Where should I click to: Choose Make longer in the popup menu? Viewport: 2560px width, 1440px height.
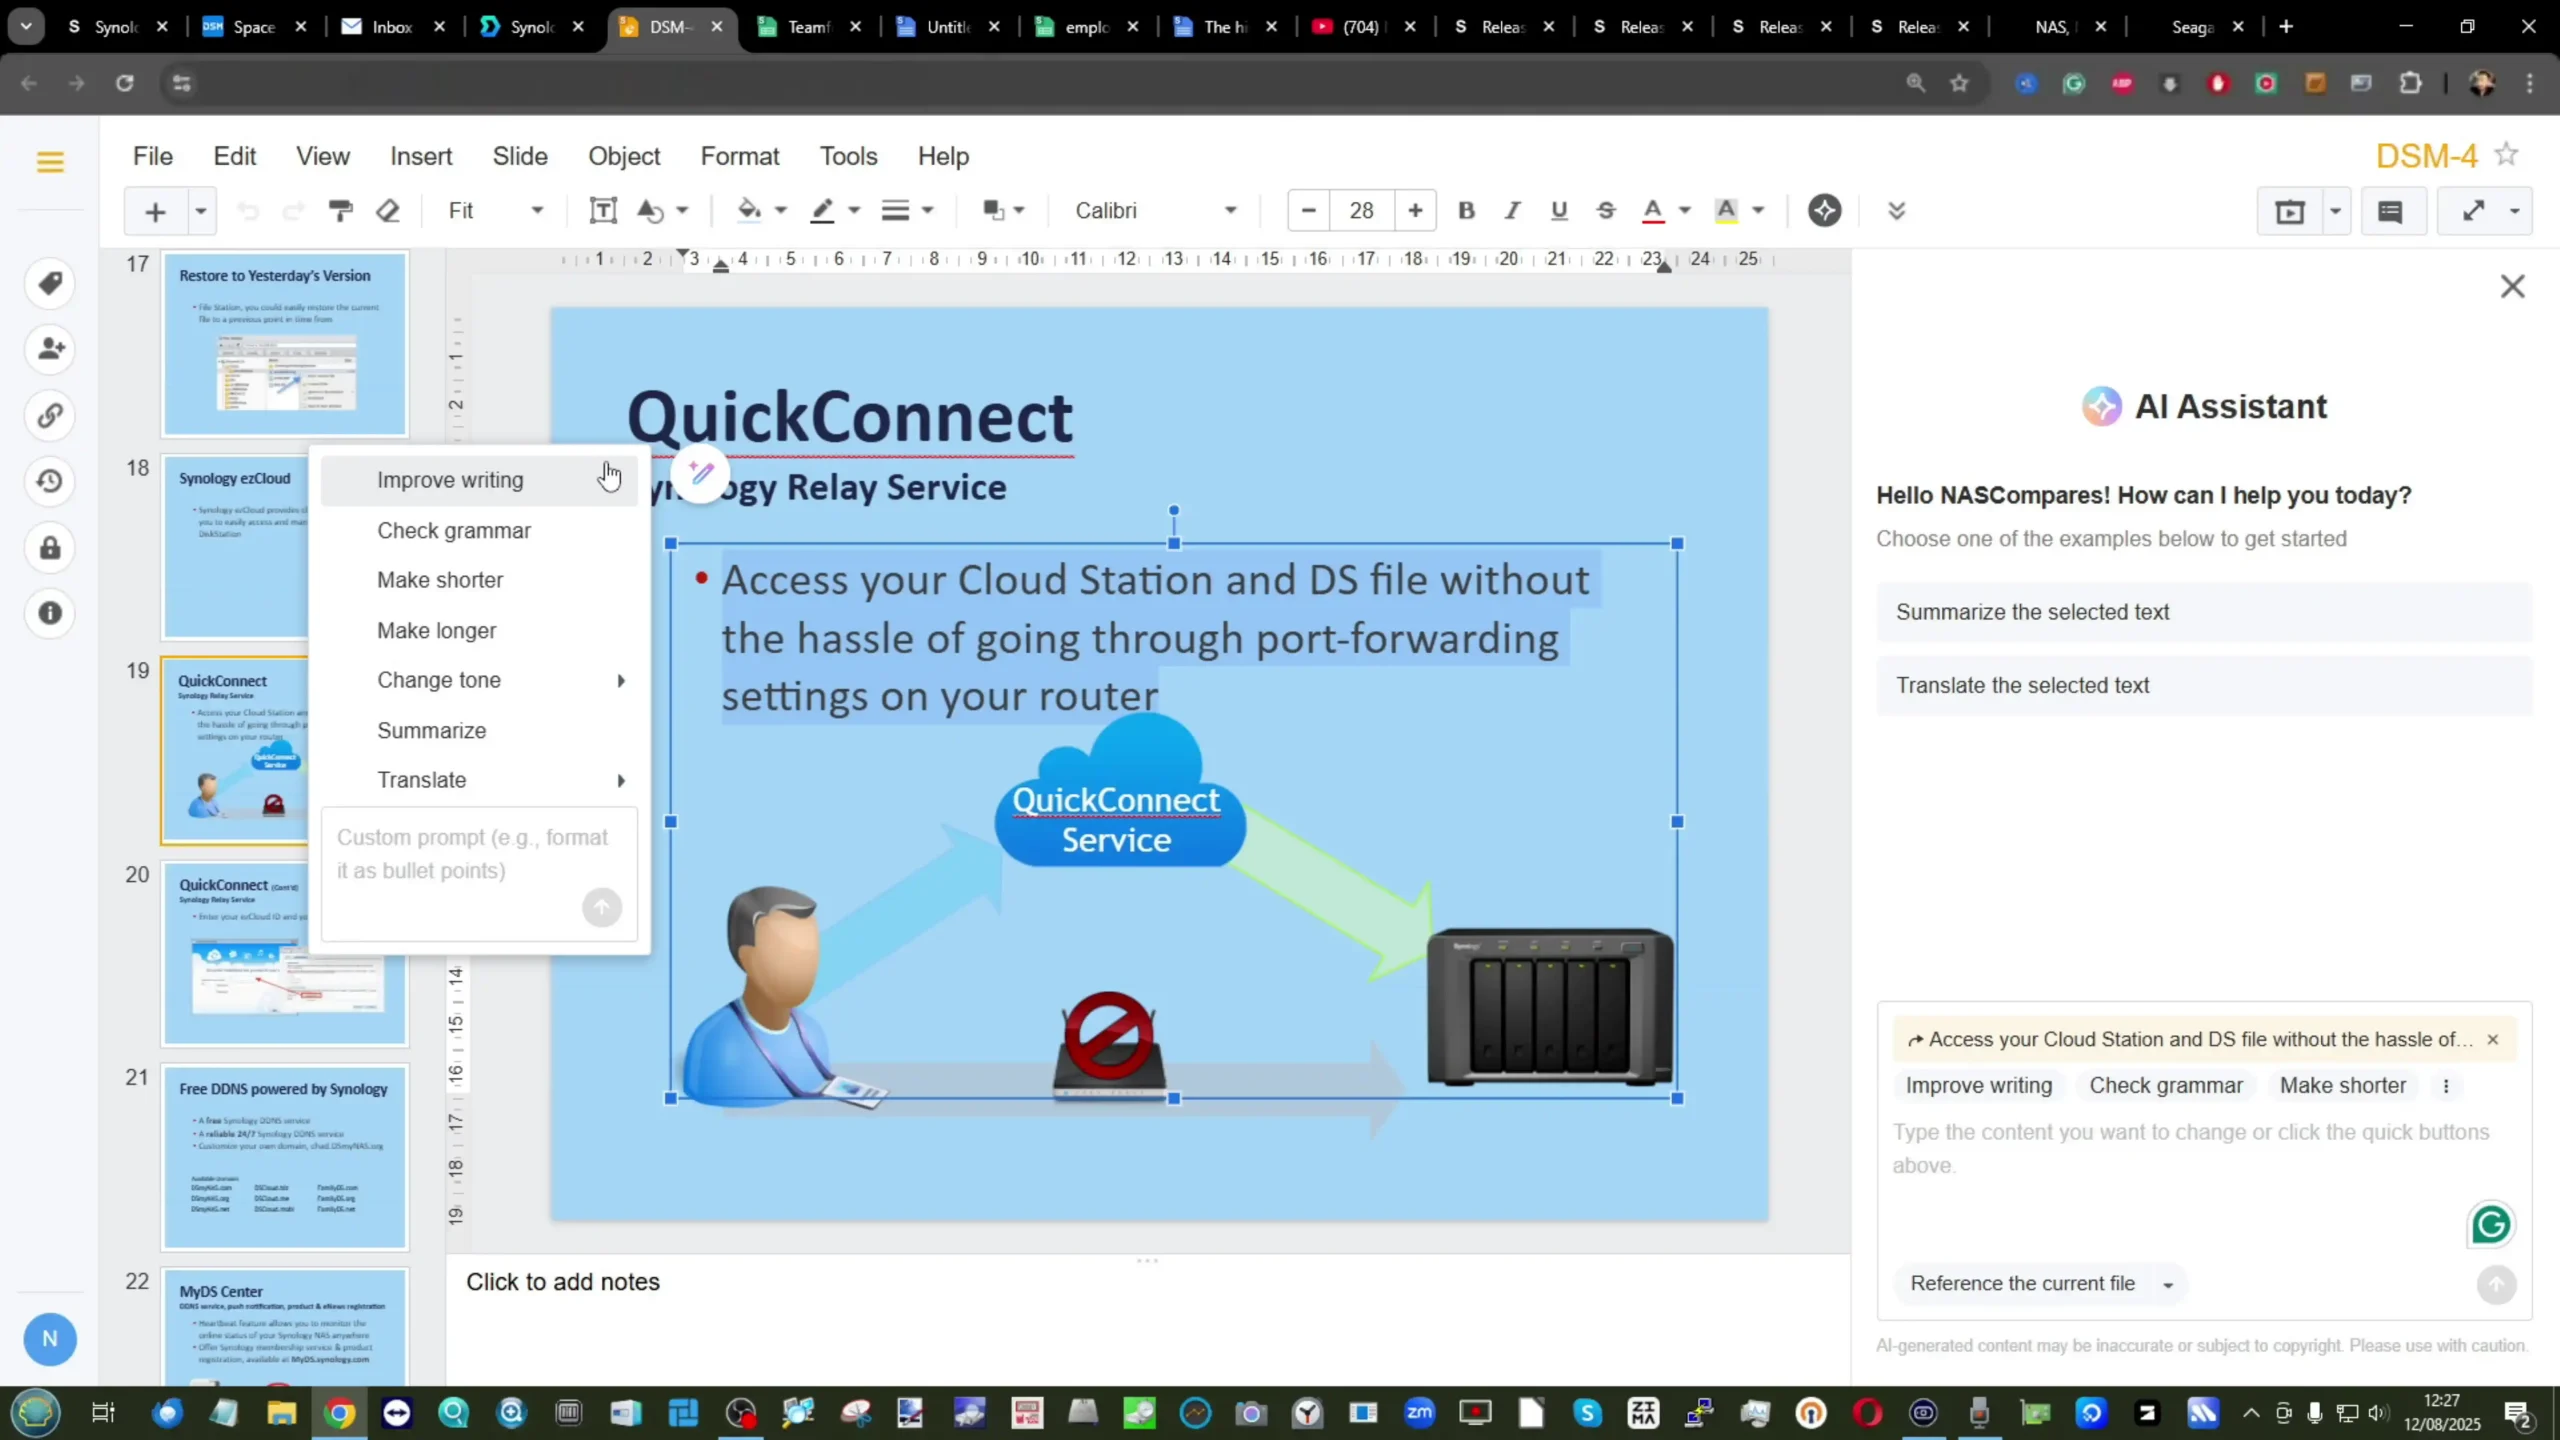[478, 631]
